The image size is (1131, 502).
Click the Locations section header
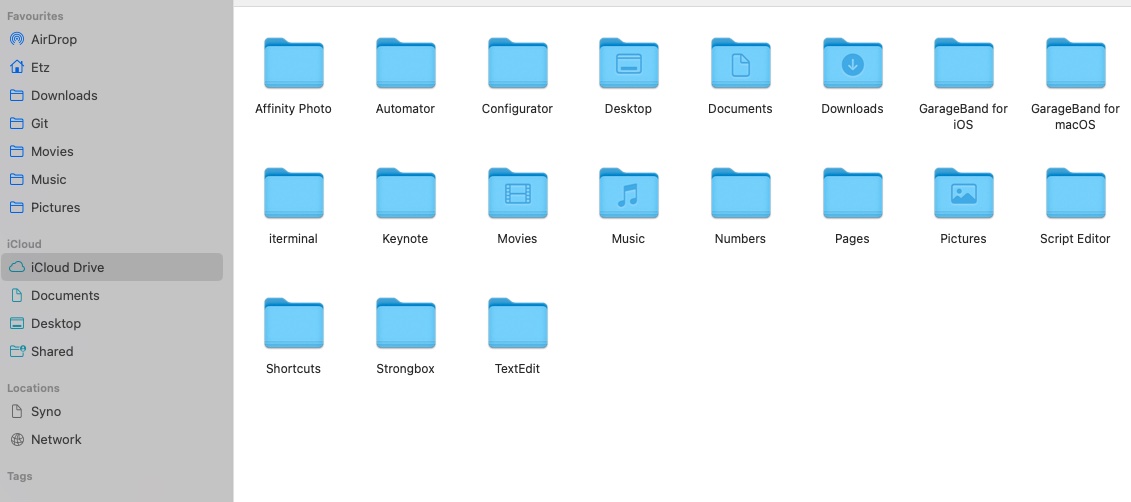click(x=35, y=388)
